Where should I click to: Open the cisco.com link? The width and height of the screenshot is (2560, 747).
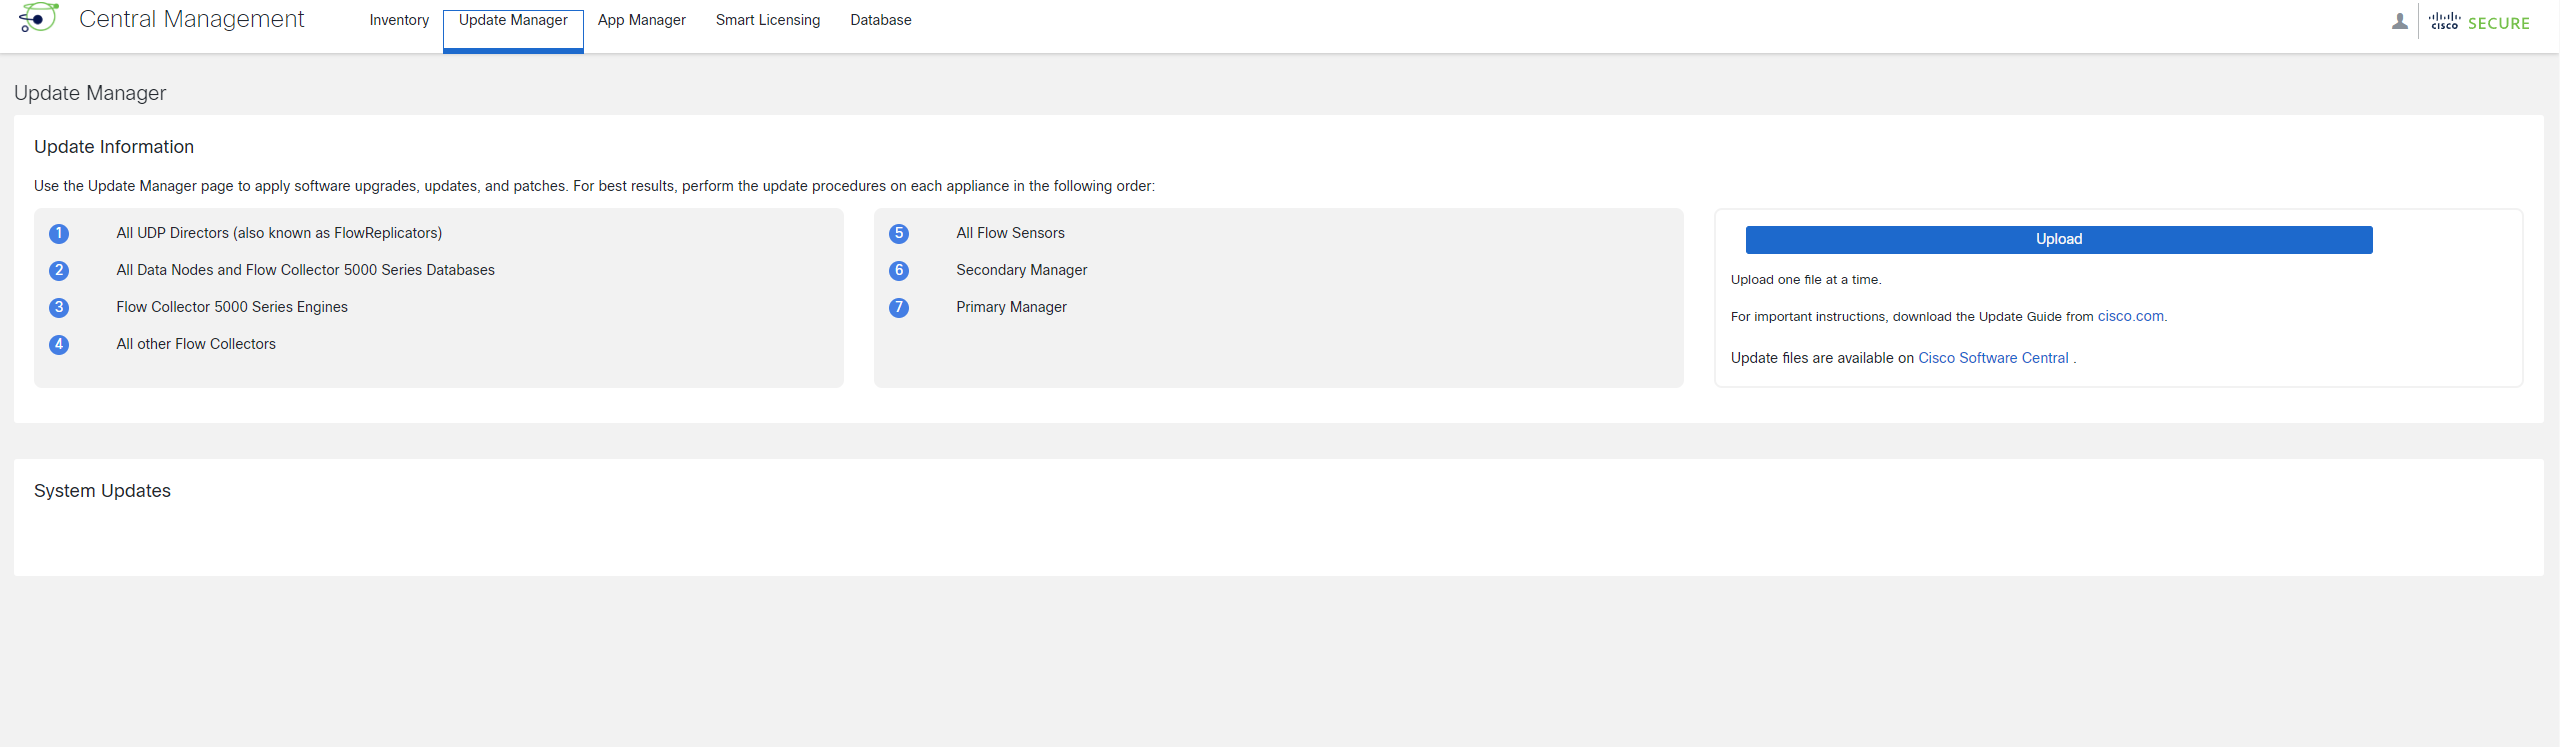[x=2130, y=316]
